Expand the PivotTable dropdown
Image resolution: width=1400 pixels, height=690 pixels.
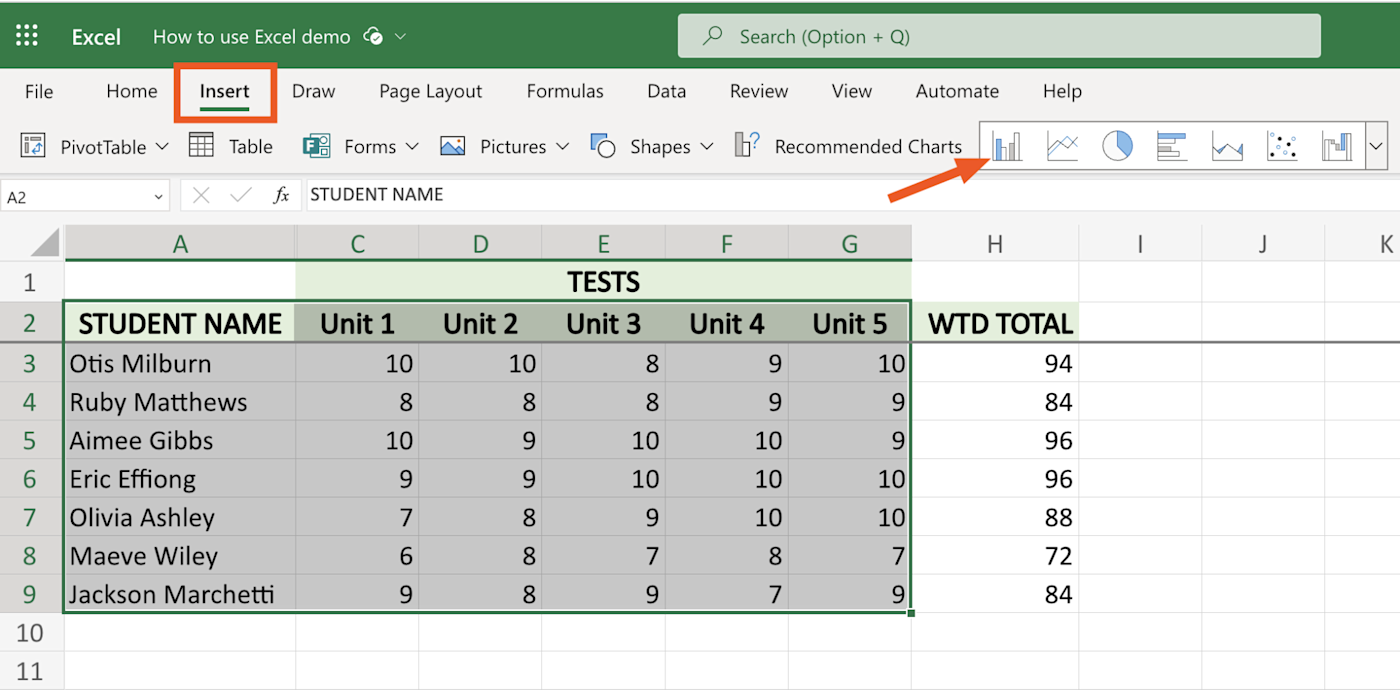pyautogui.click(x=163, y=147)
